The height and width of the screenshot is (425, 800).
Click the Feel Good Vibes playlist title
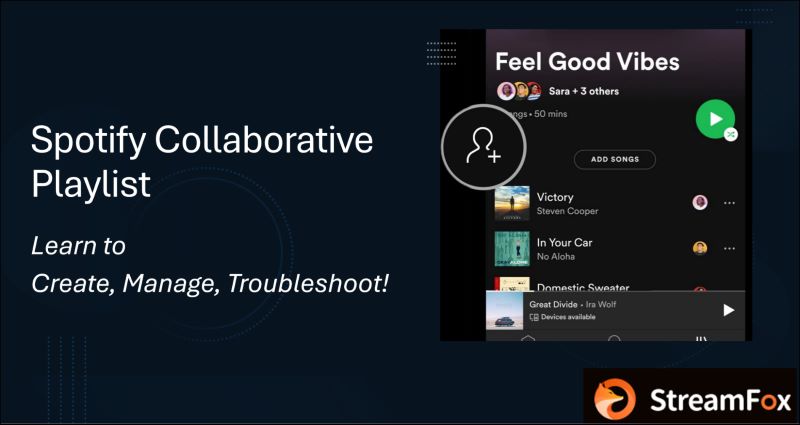[587, 62]
